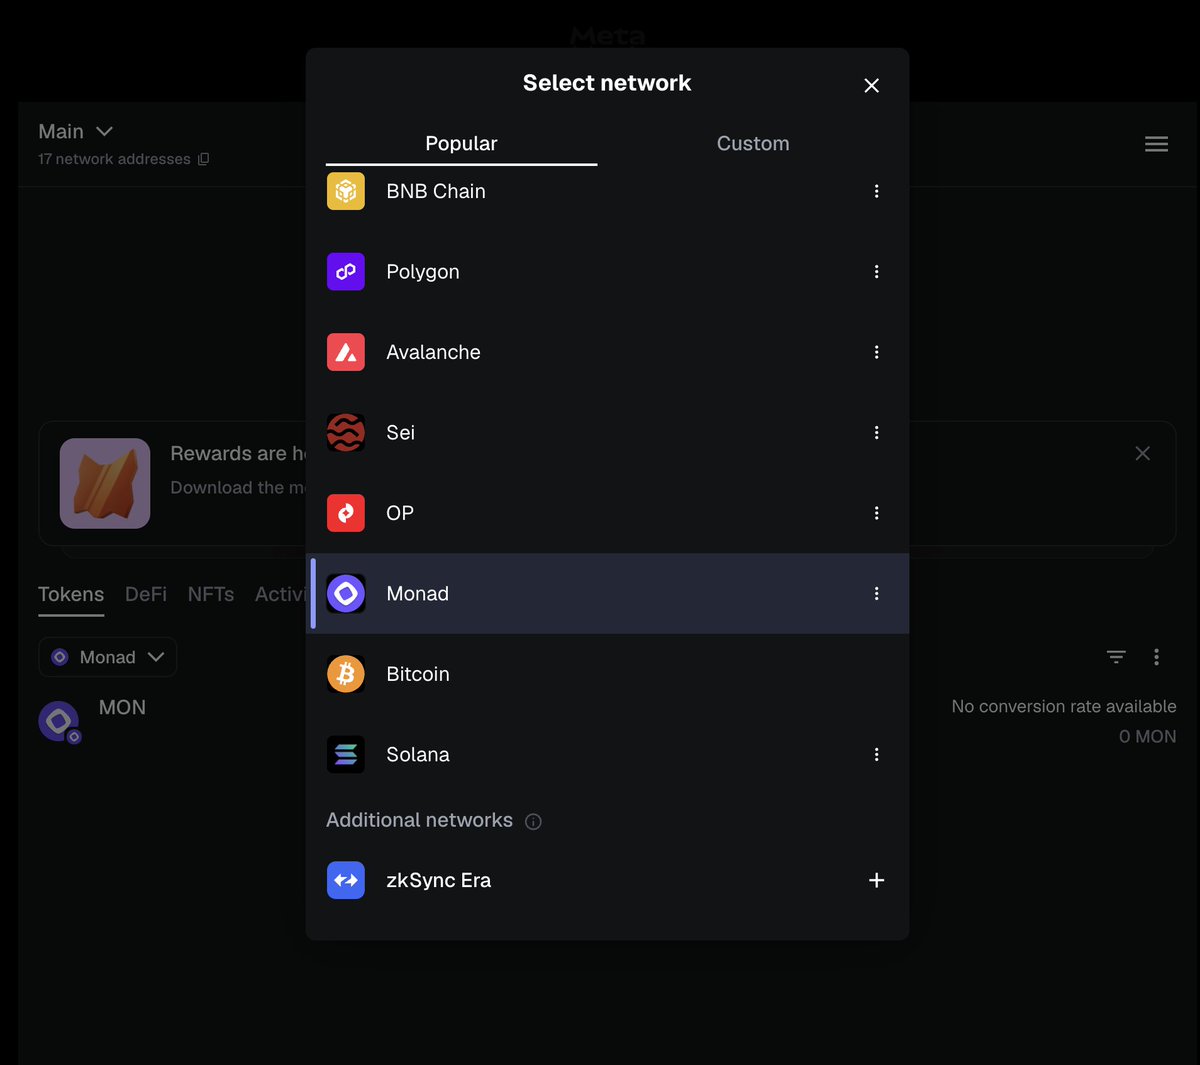The height and width of the screenshot is (1065, 1200).
Task: Open the Tokens tab
Action: (71, 595)
